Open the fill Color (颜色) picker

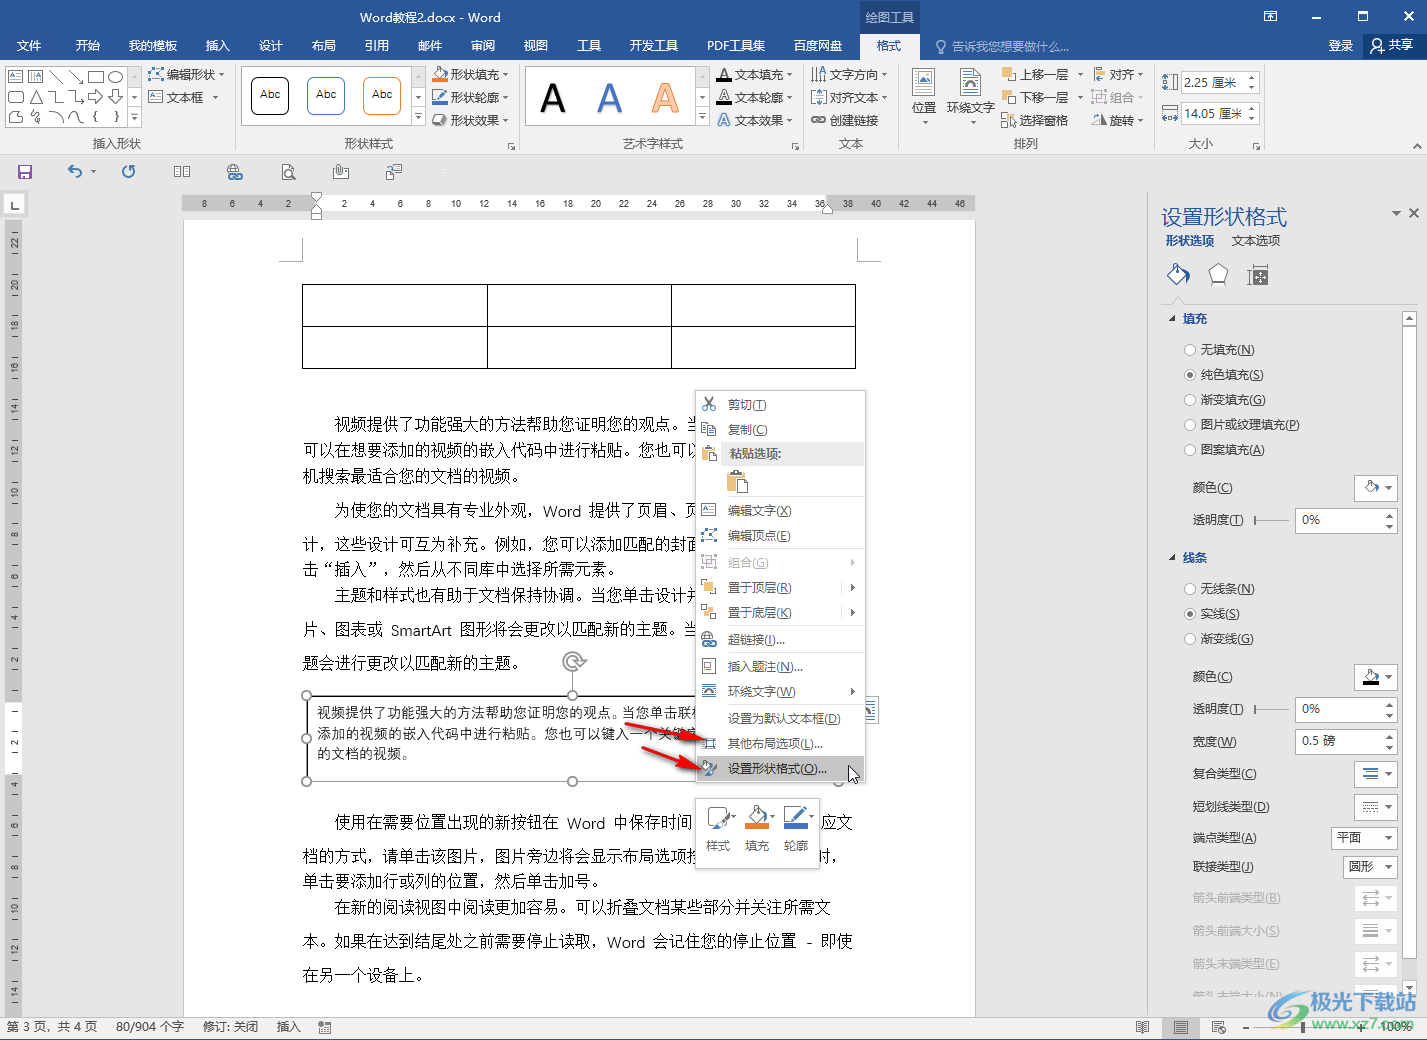point(1376,488)
